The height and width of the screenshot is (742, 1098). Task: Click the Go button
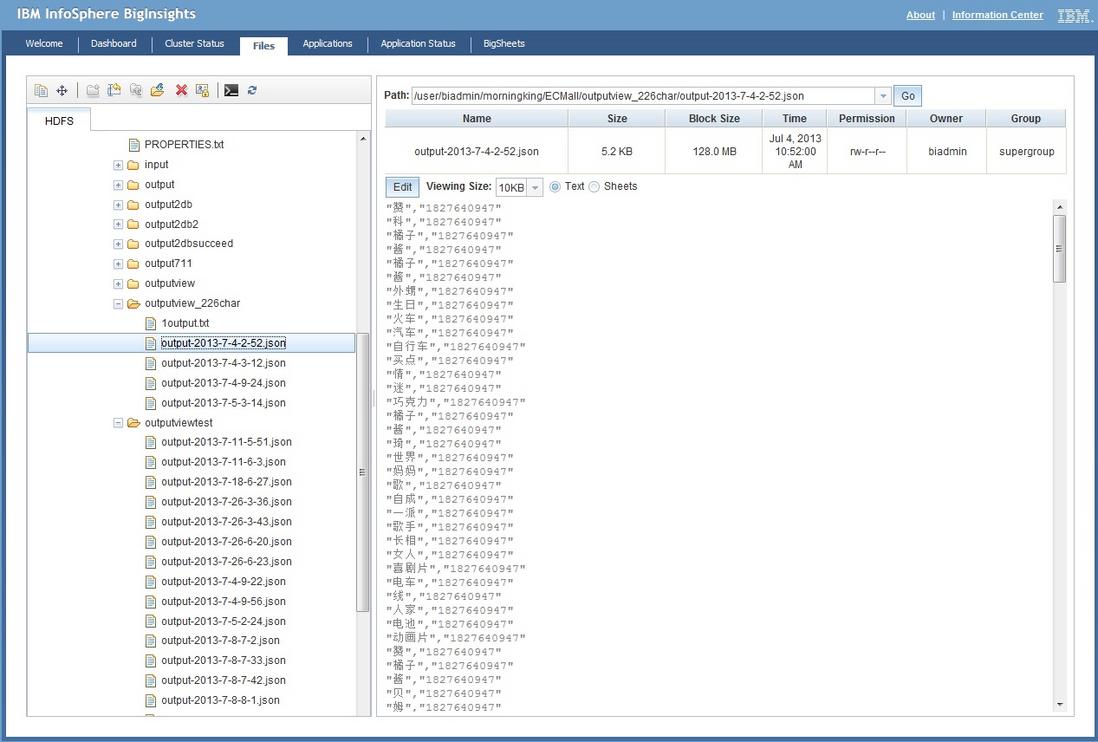[908, 96]
